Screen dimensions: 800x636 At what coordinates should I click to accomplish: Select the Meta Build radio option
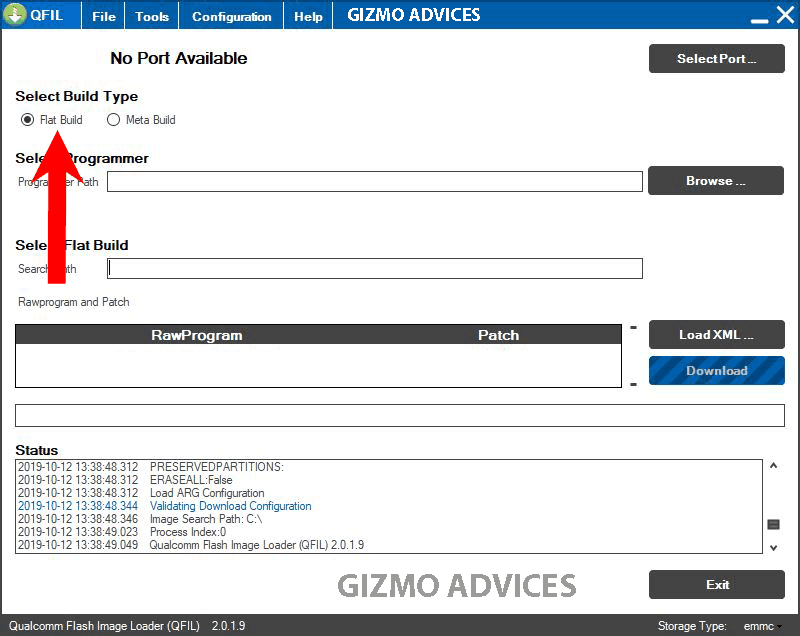tap(141, 120)
